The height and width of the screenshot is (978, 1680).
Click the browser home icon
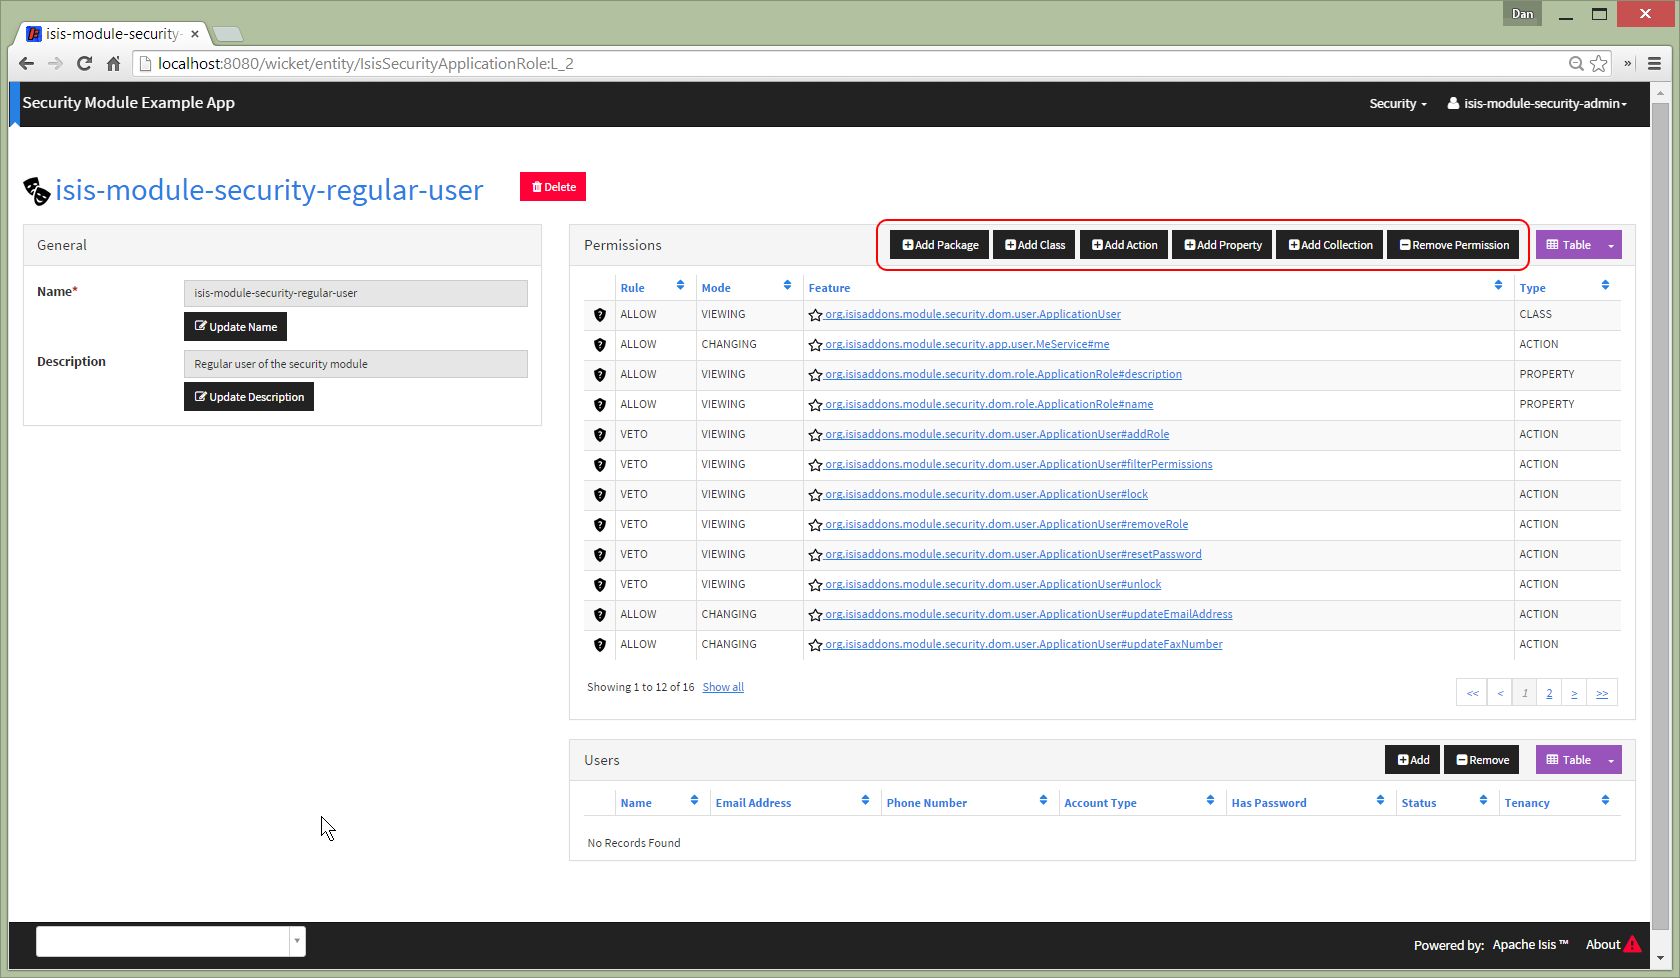point(113,63)
